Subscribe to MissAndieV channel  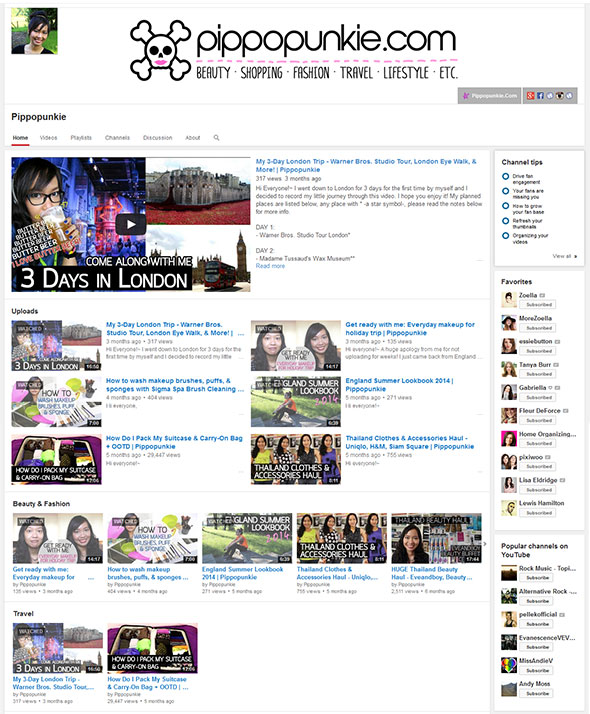tap(536, 670)
